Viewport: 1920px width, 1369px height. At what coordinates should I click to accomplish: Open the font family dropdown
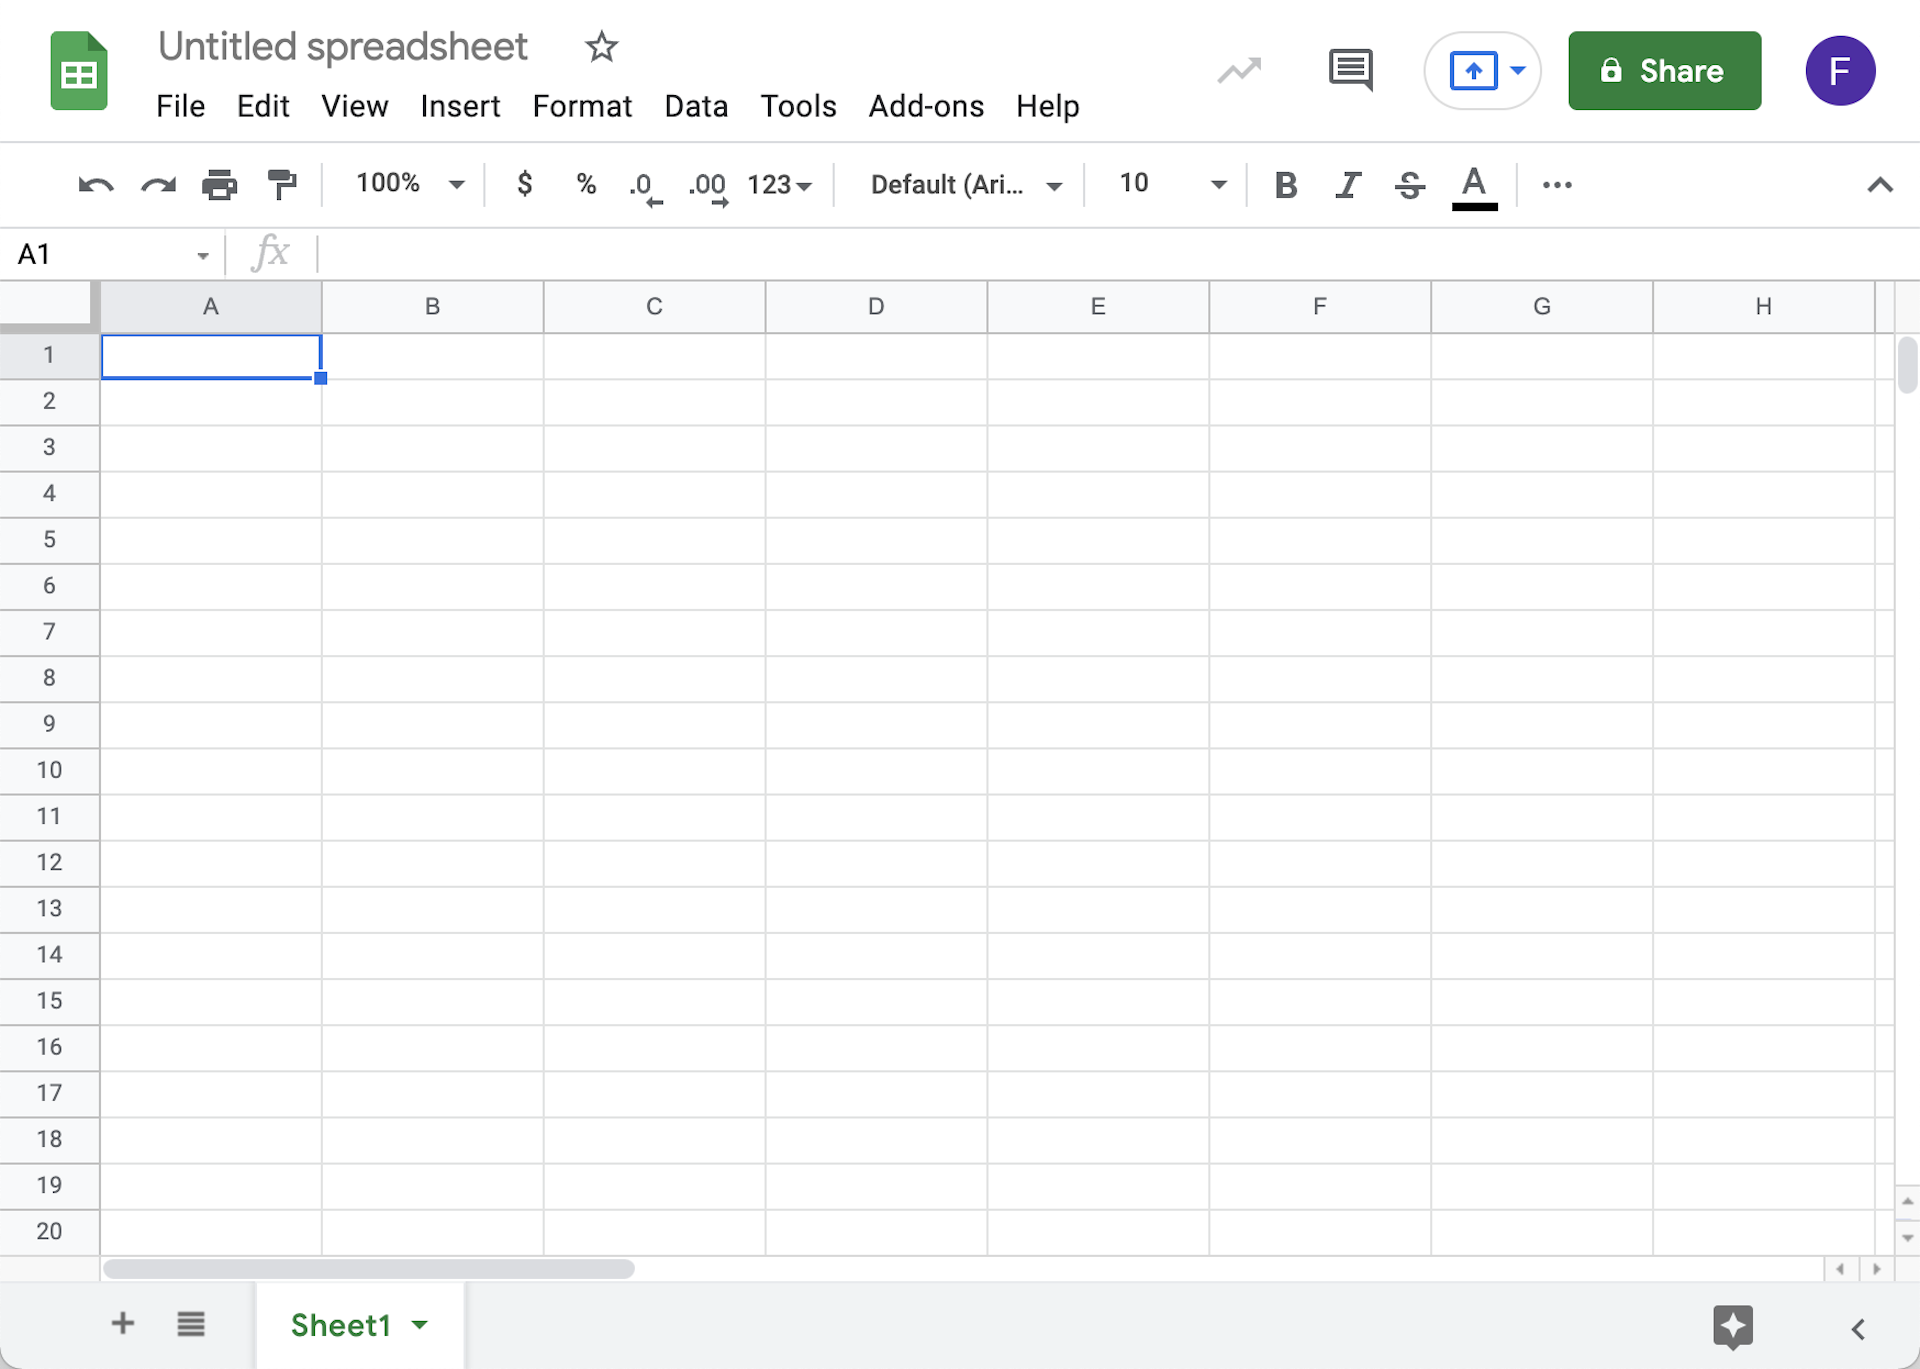point(963,184)
